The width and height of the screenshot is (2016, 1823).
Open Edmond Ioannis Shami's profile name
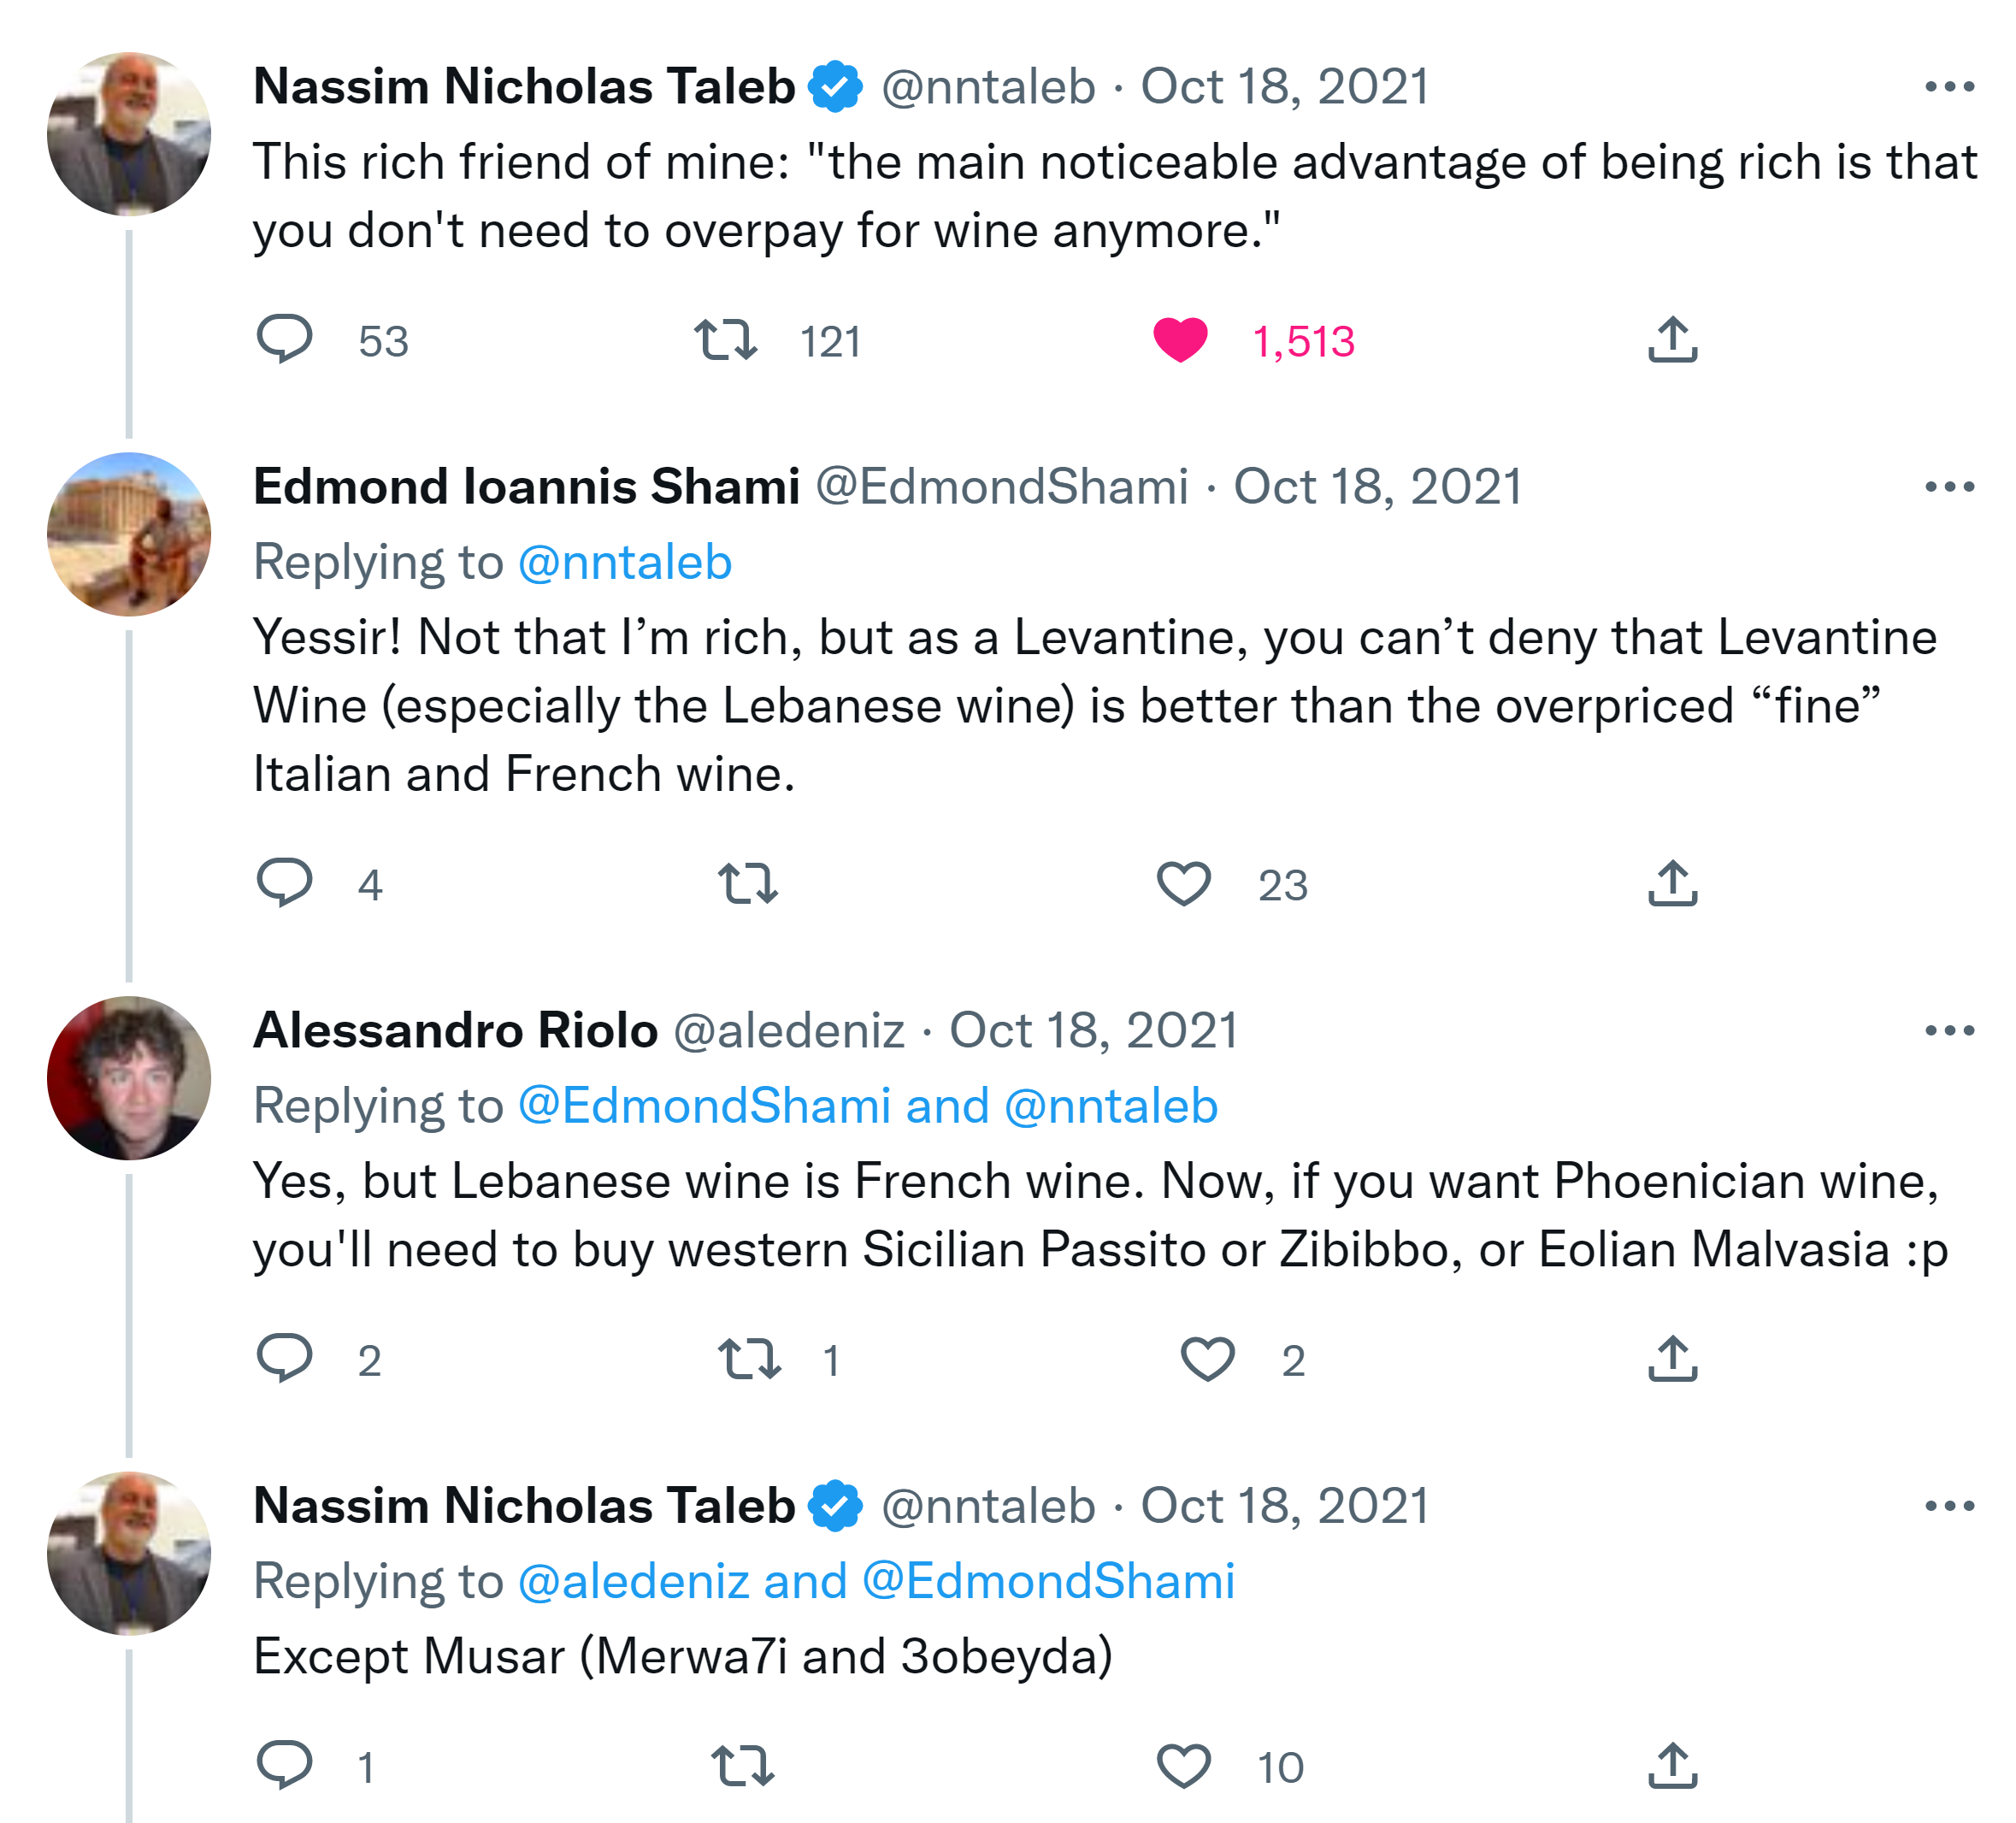pos(526,487)
